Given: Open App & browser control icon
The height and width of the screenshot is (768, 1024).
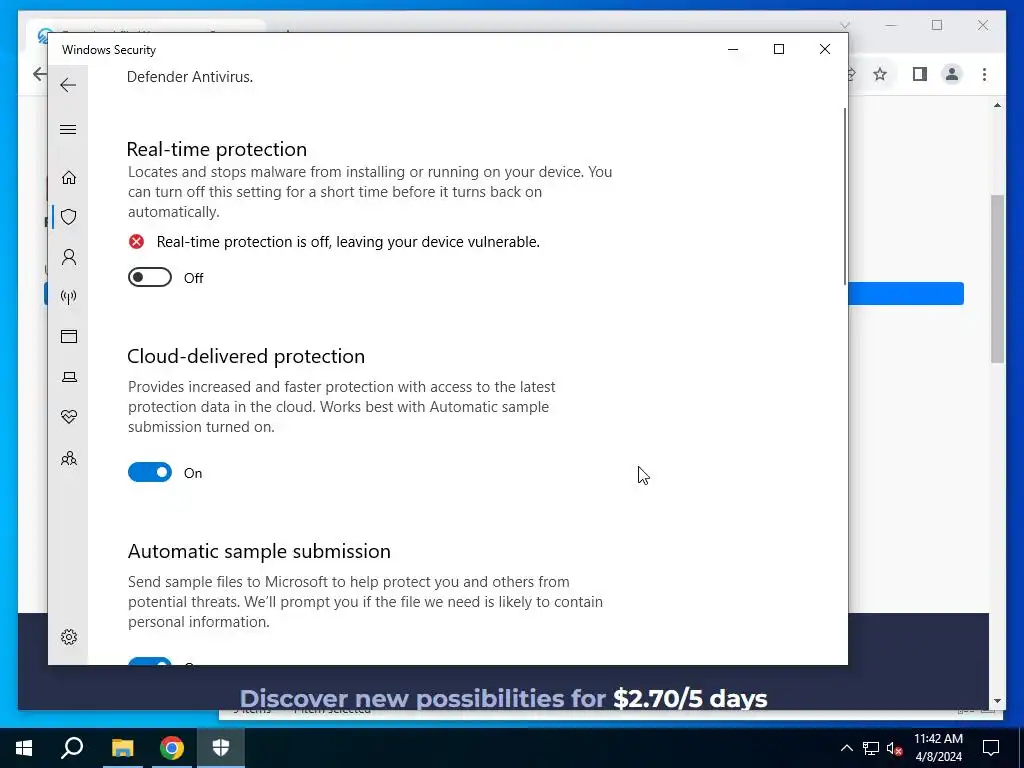Looking at the screenshot, I should pyautogui.click(x=69, y=336).
